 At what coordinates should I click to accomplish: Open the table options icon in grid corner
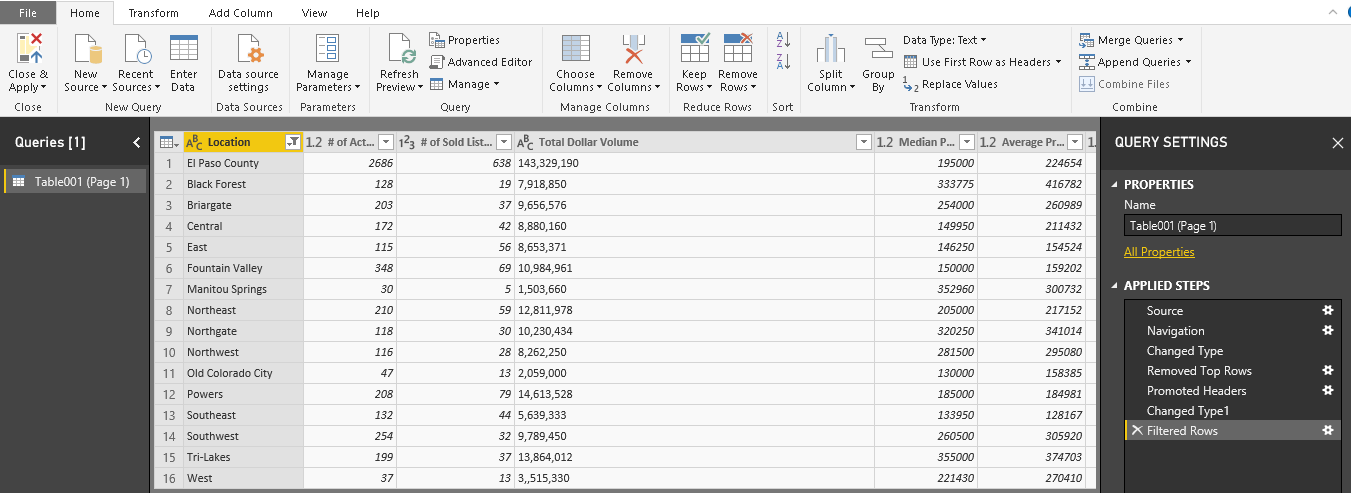pyautogui.click(x=168, y=142)
